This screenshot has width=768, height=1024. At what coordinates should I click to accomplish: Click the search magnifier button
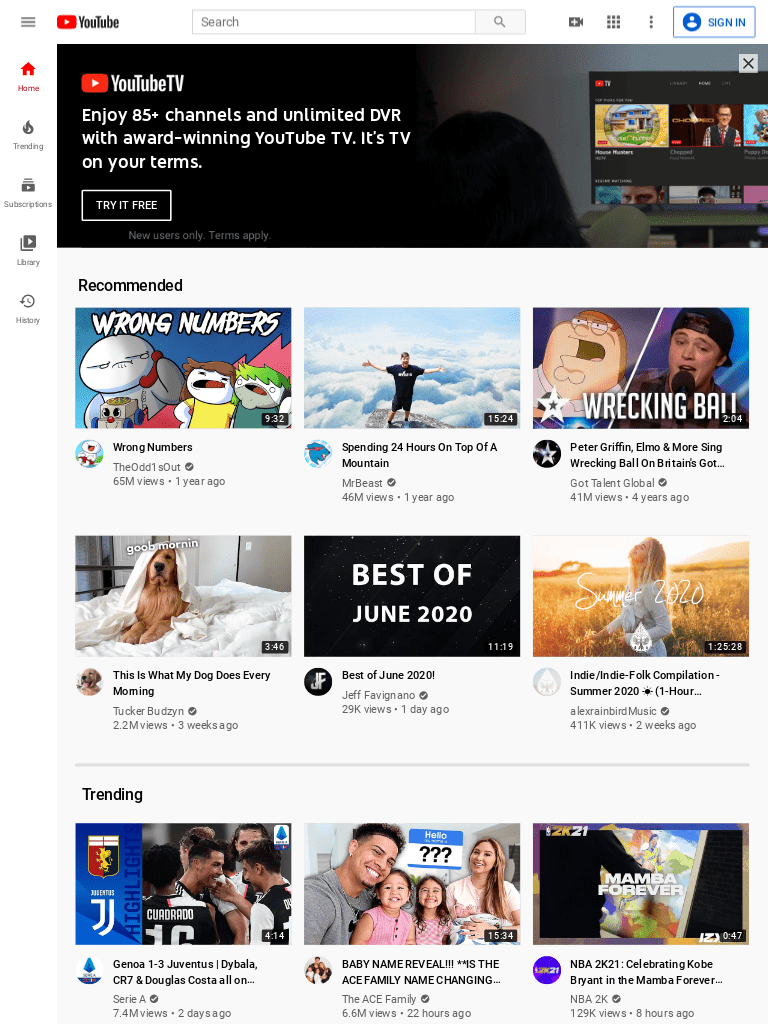pyautogui.click(x=500, y=22)
